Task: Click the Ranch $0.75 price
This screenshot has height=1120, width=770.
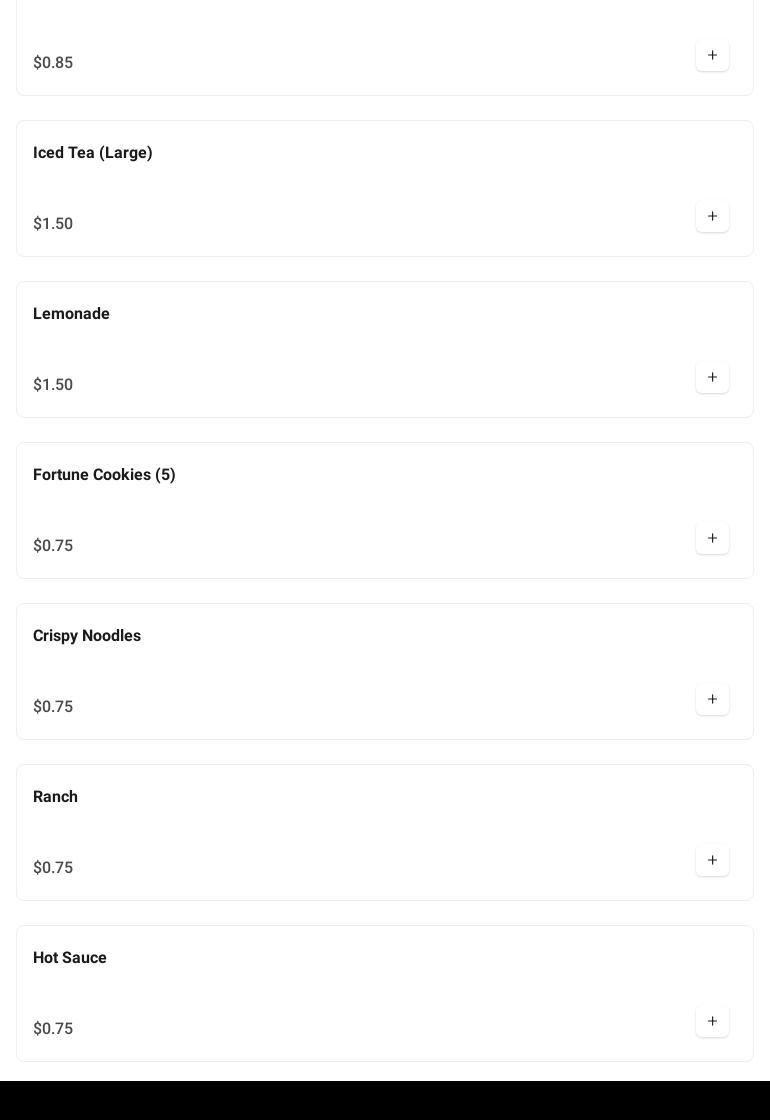Action: pos(53,868)
